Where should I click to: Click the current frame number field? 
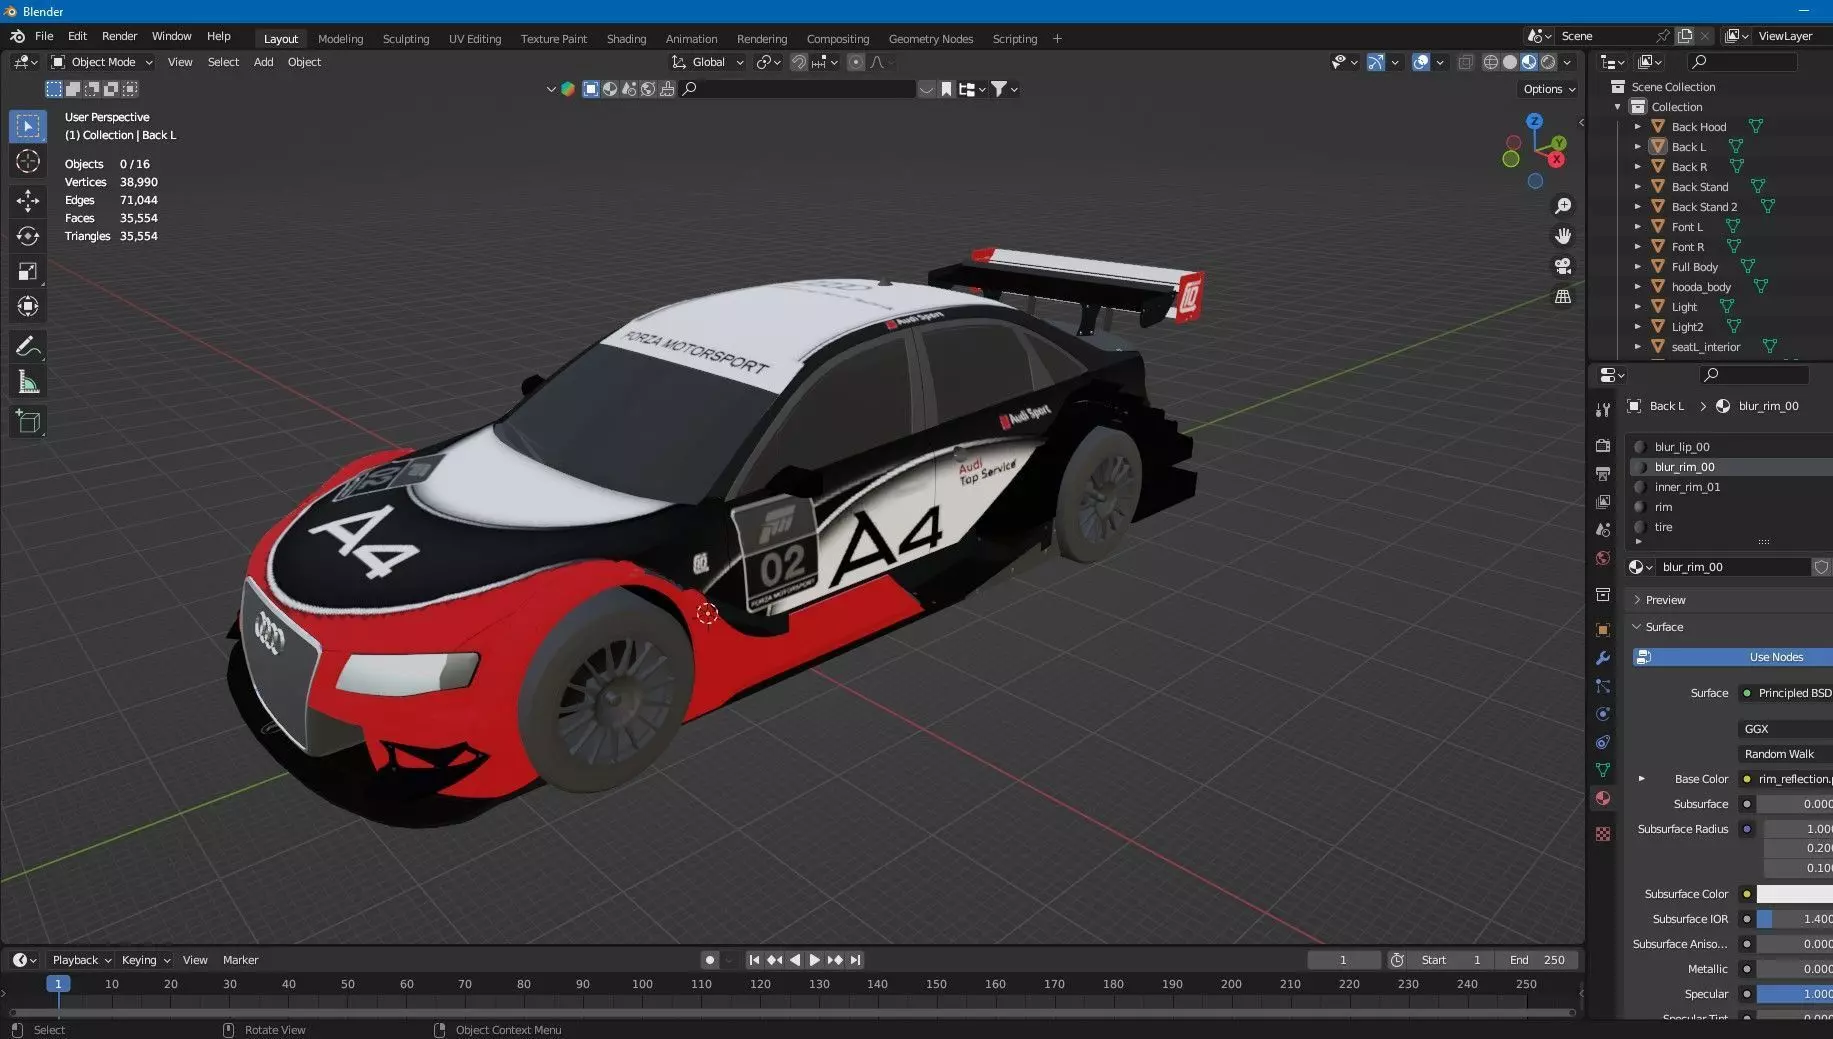1343,960
